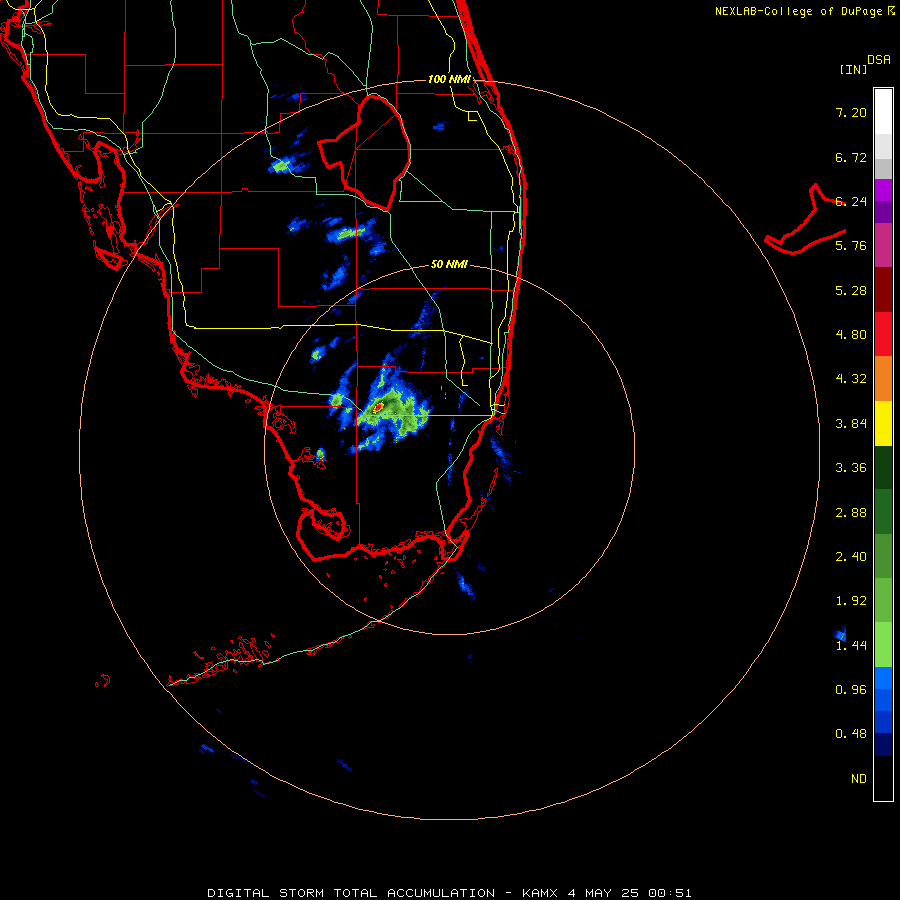This screenshot has height=900, width=900.
Task: Pick the navy swatch below 0.48
Action: 883,745
